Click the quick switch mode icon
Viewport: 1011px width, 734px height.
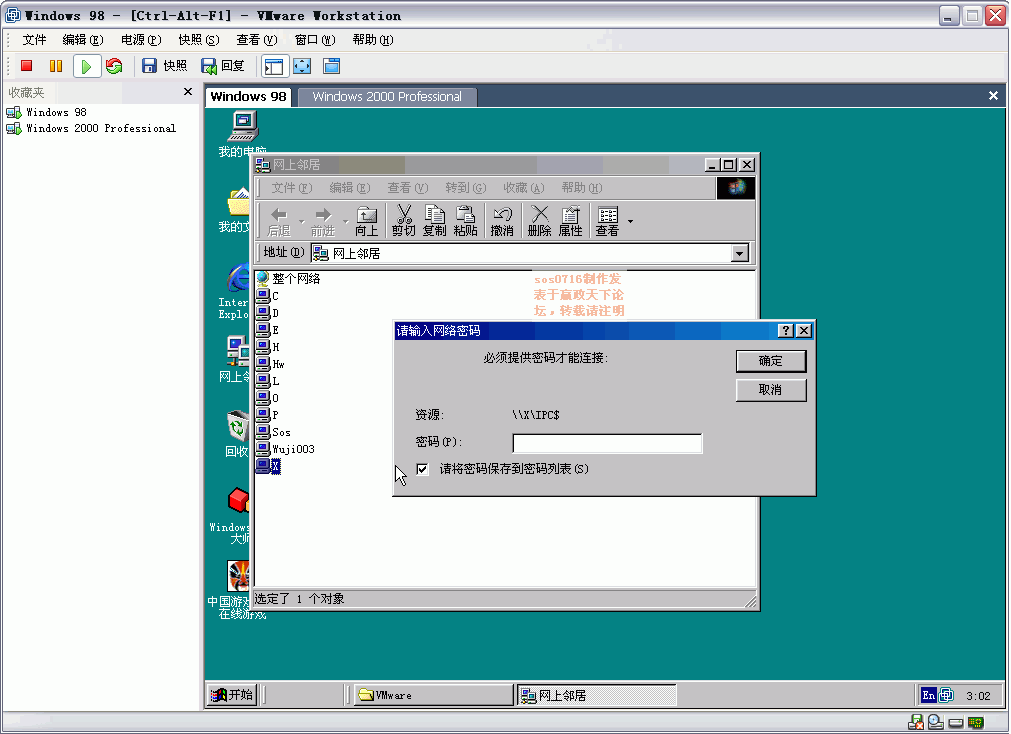coord(331,66)
